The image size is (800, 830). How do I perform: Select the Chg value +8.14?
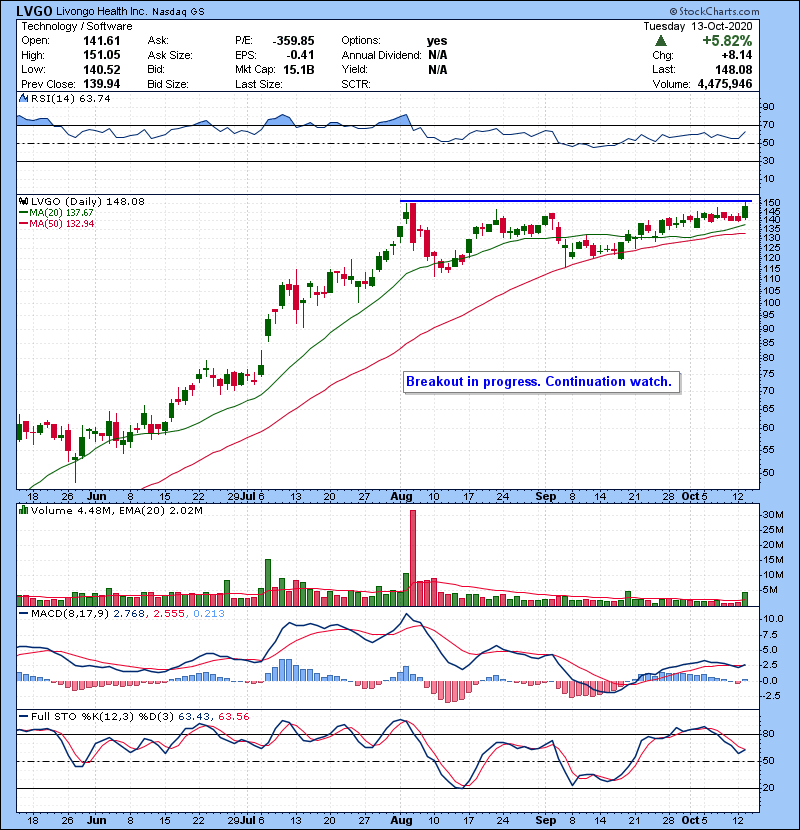coord(736,55)
